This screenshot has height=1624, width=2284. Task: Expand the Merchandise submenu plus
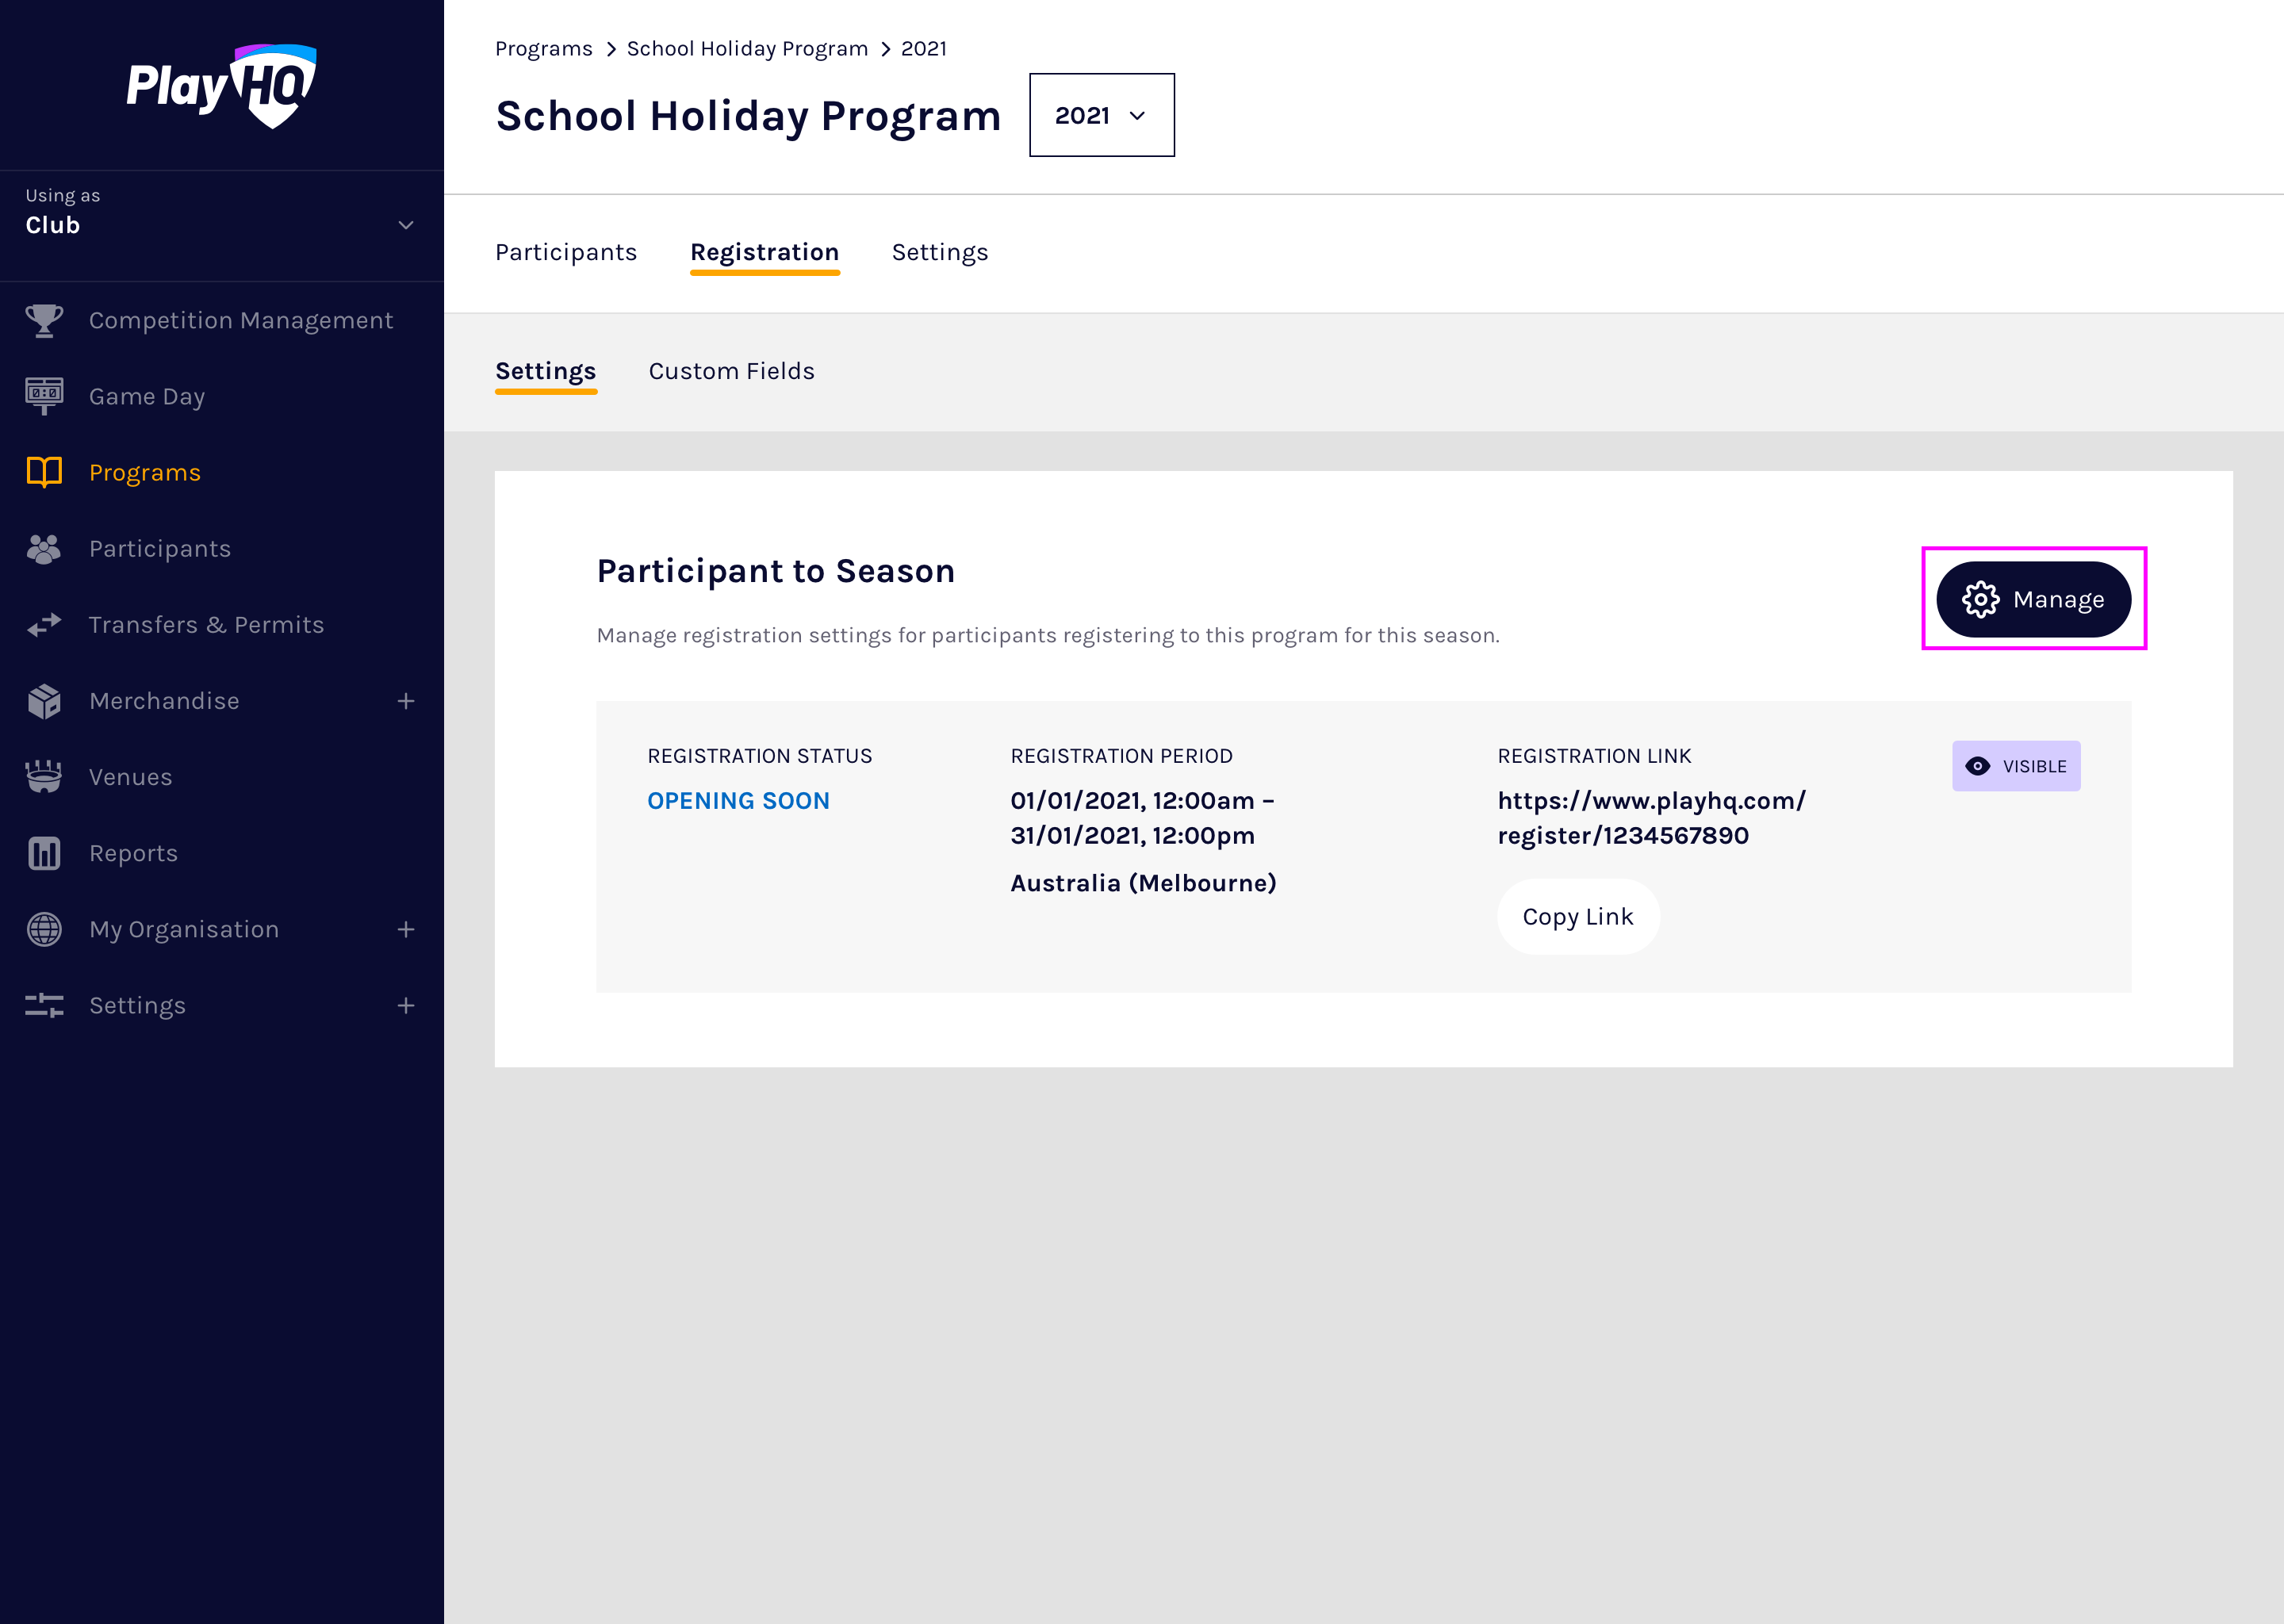pos(405,701)
